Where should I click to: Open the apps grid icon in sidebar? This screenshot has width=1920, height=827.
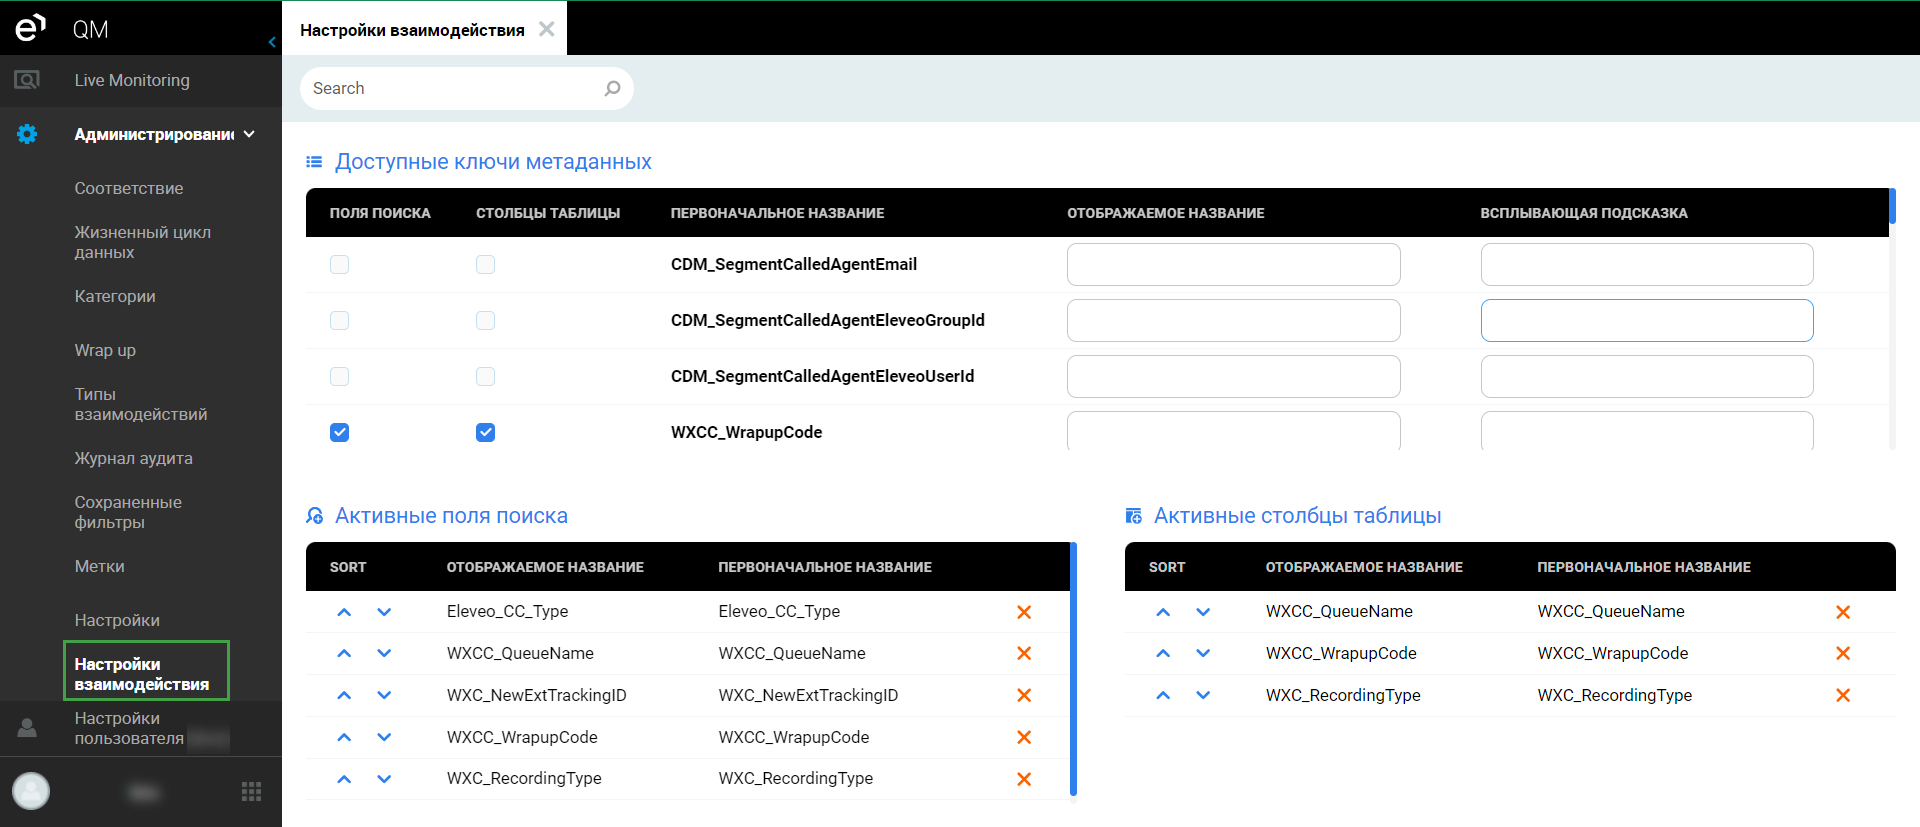[252, 792]
